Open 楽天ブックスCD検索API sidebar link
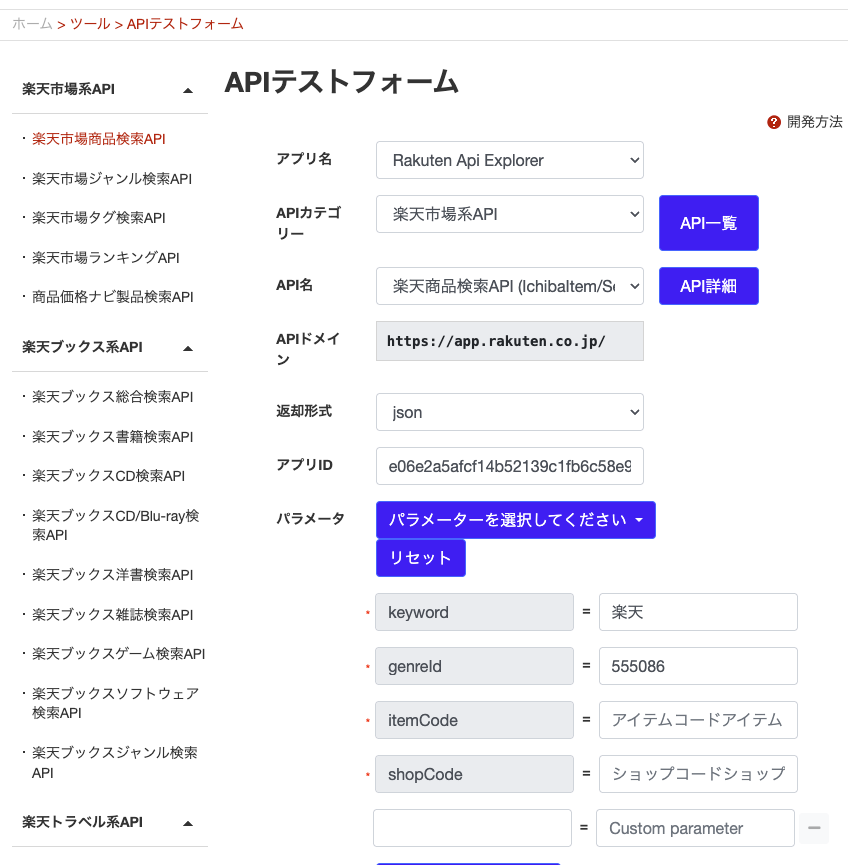The width and height of the screenshot is (848, 865). point(108,476)
